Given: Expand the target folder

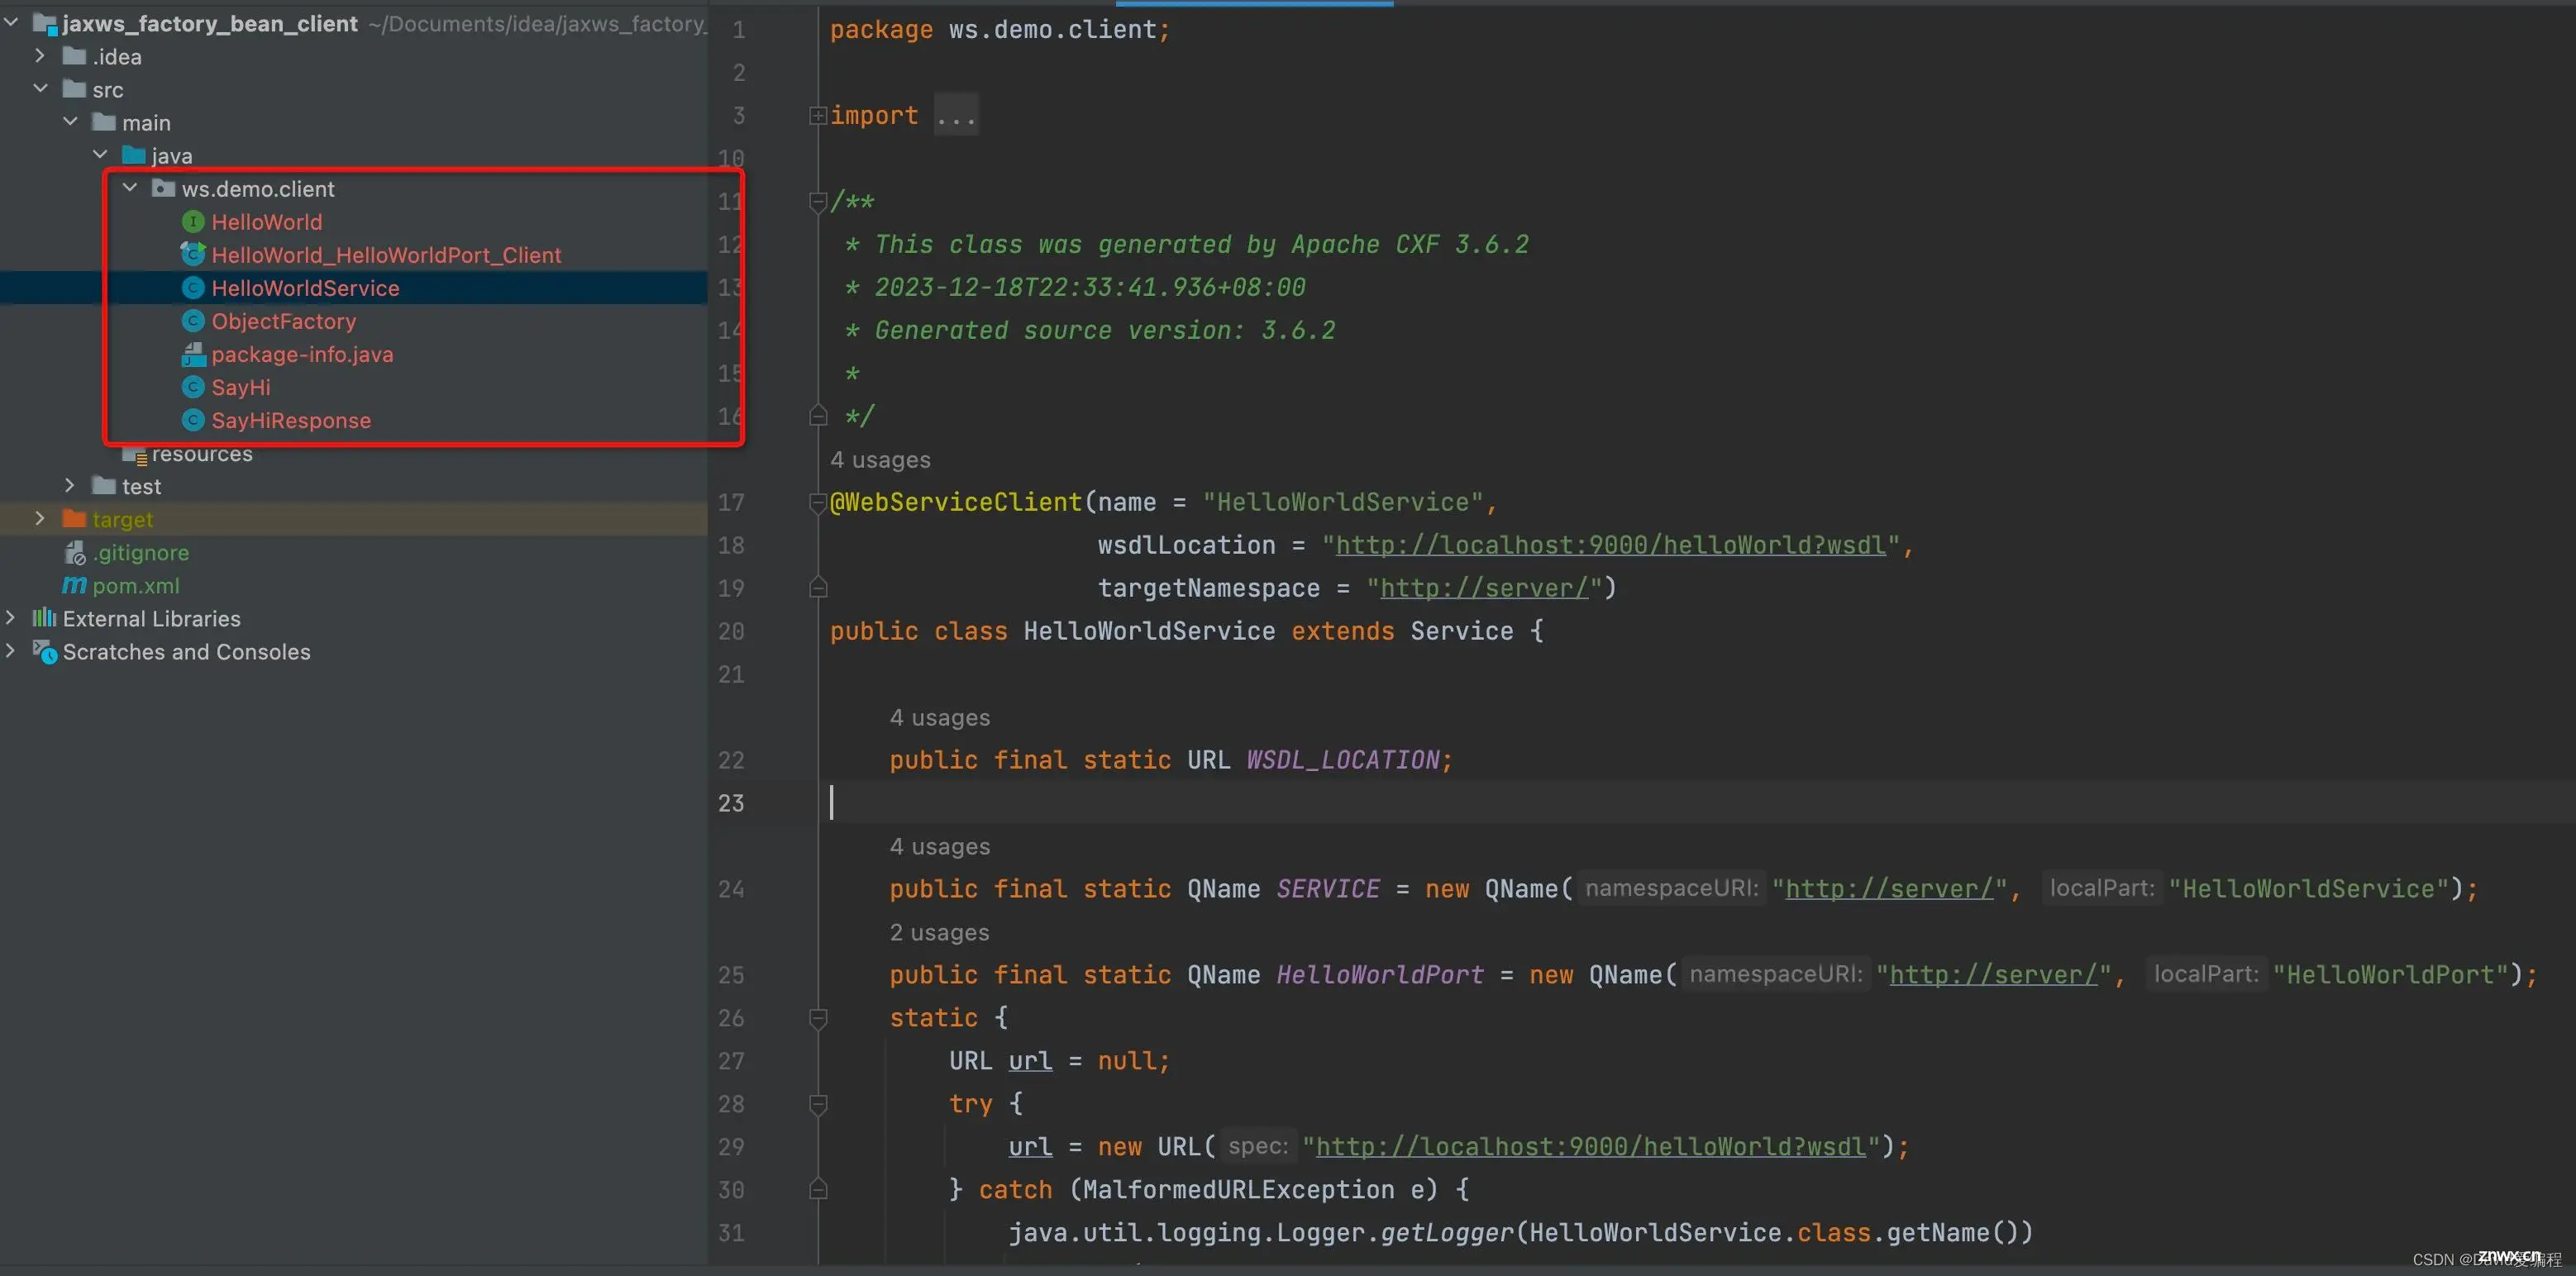Looking at the screenshot, I should coord(40,519).
